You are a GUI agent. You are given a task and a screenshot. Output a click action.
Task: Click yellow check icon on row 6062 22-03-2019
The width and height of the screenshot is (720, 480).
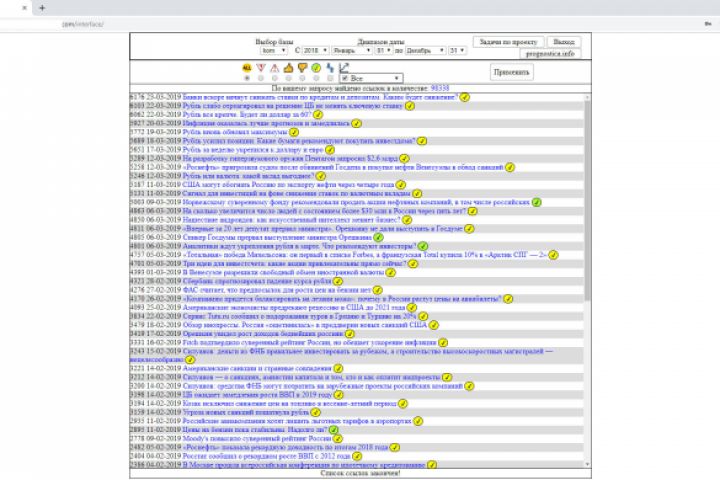tap(318, 115)
